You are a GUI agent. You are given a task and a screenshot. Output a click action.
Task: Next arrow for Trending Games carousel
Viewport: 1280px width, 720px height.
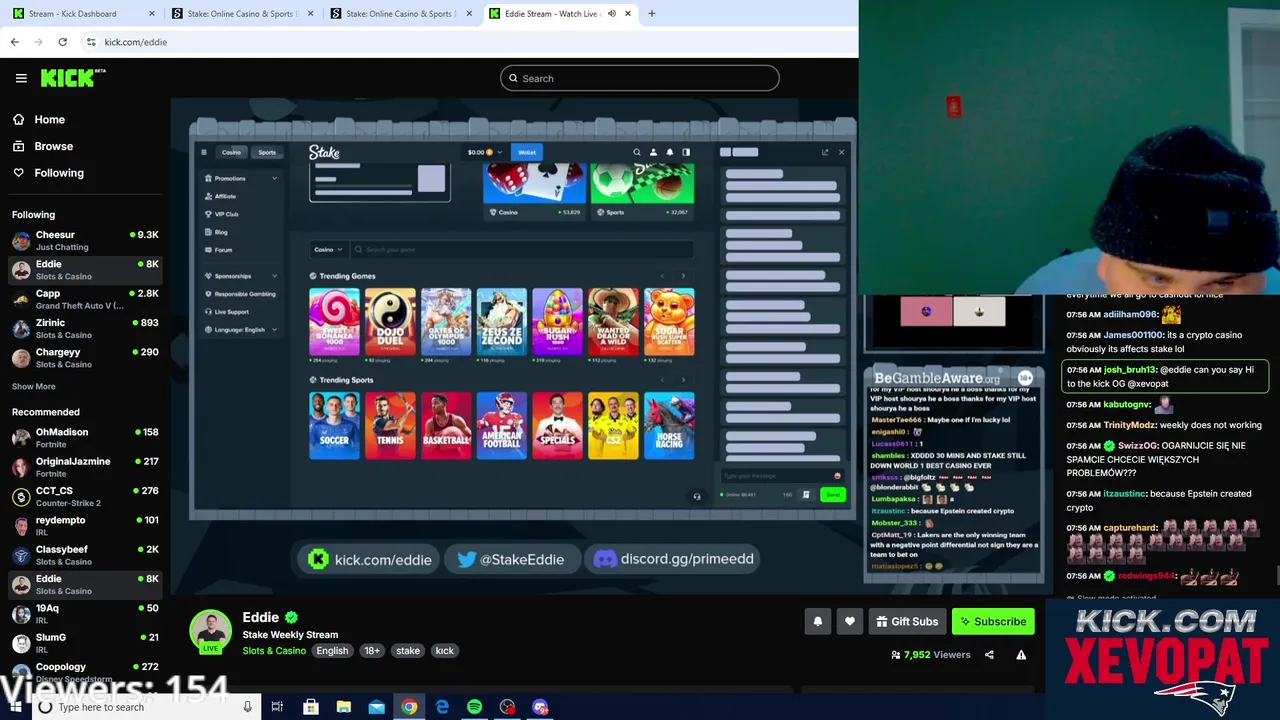point(683,276)
